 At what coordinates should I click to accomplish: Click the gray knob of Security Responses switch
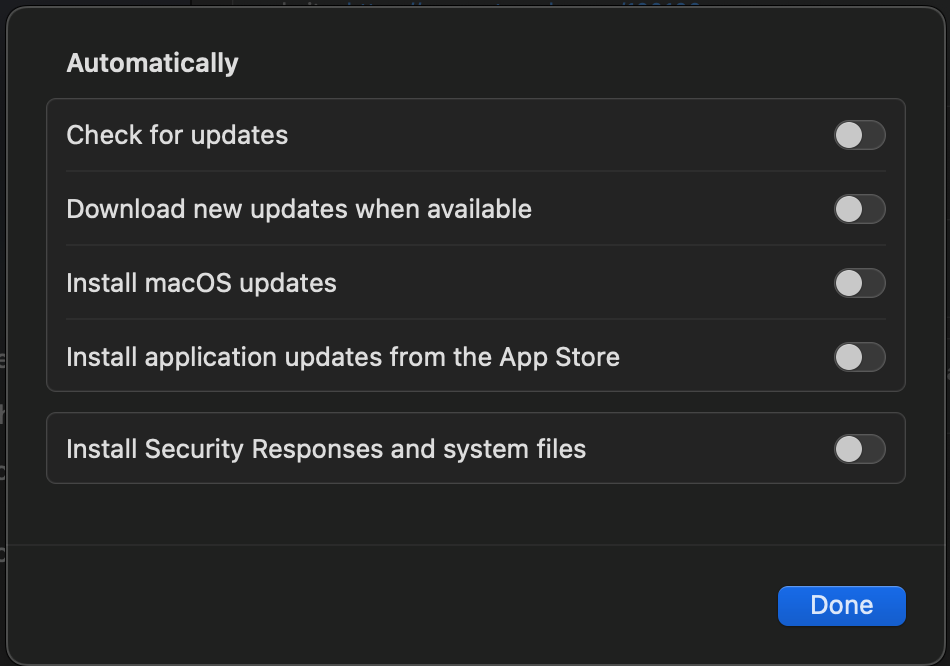pyautogui.click(x=849, y=449)
